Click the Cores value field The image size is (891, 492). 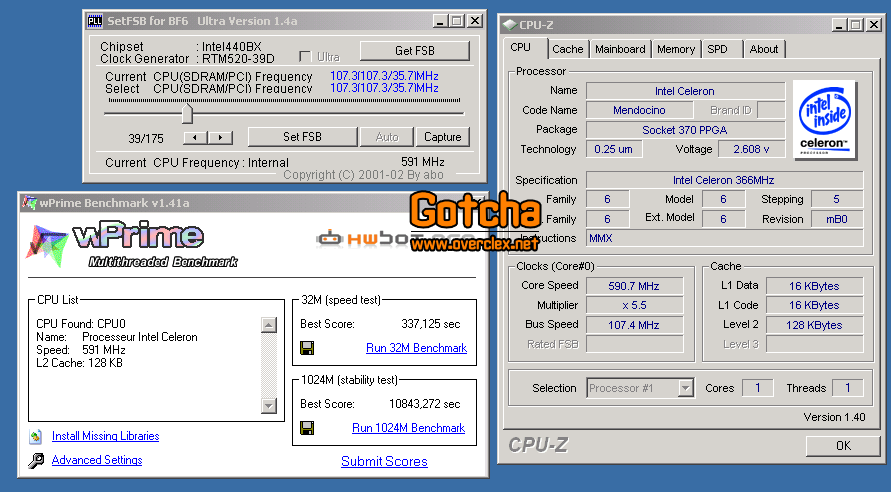757,388
